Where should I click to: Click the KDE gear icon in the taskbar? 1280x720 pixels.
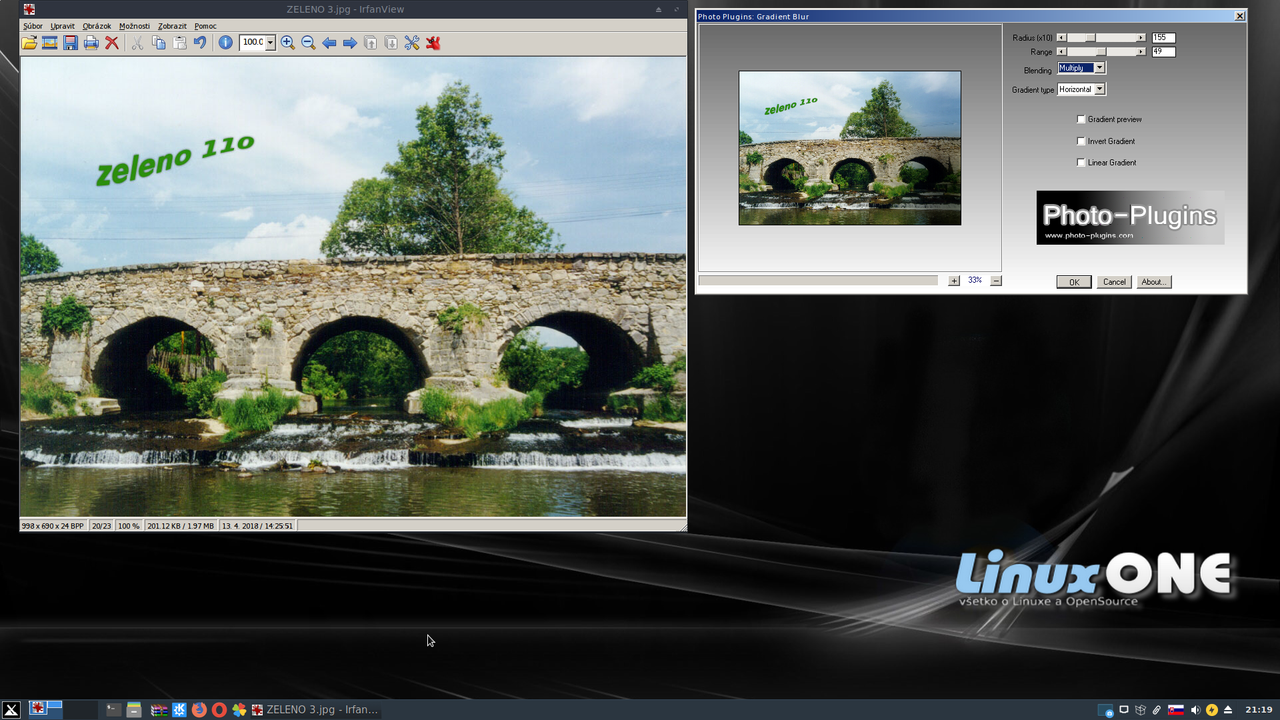179,710
